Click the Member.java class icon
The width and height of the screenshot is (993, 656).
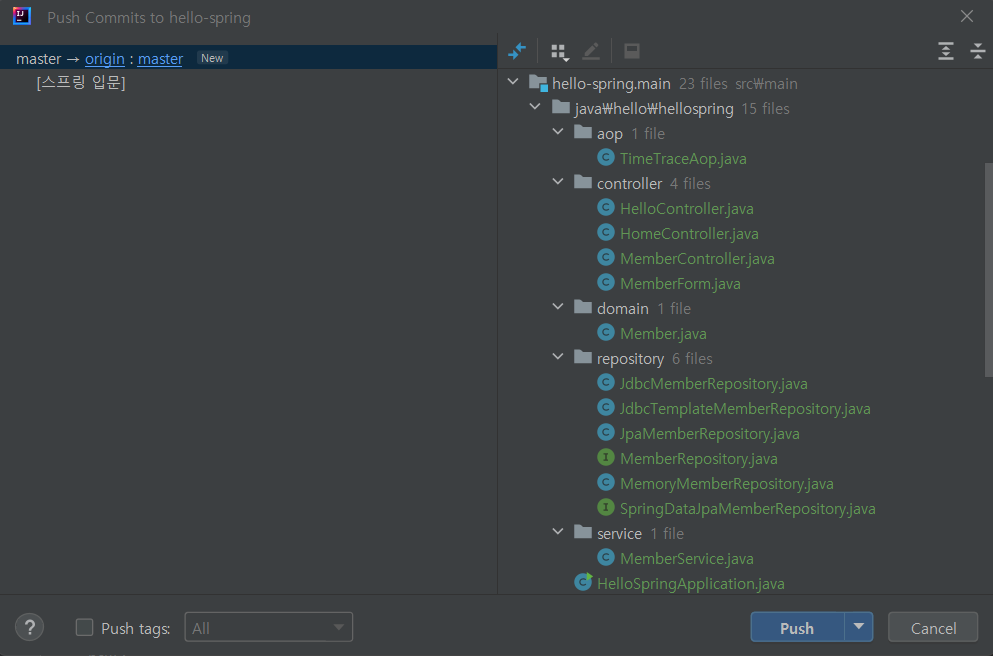[605, 332]
